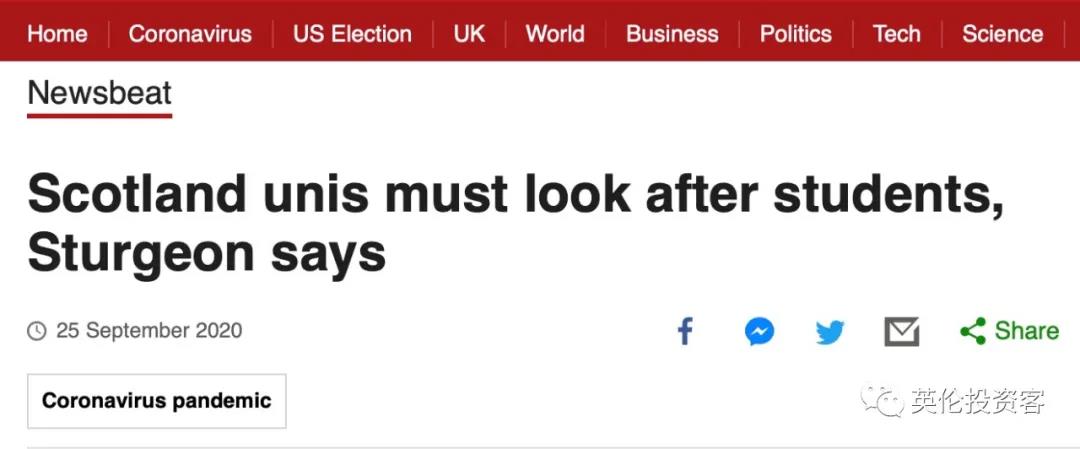Switch to the Politics section
1080x449 pixels.
(x=796, y=34)
